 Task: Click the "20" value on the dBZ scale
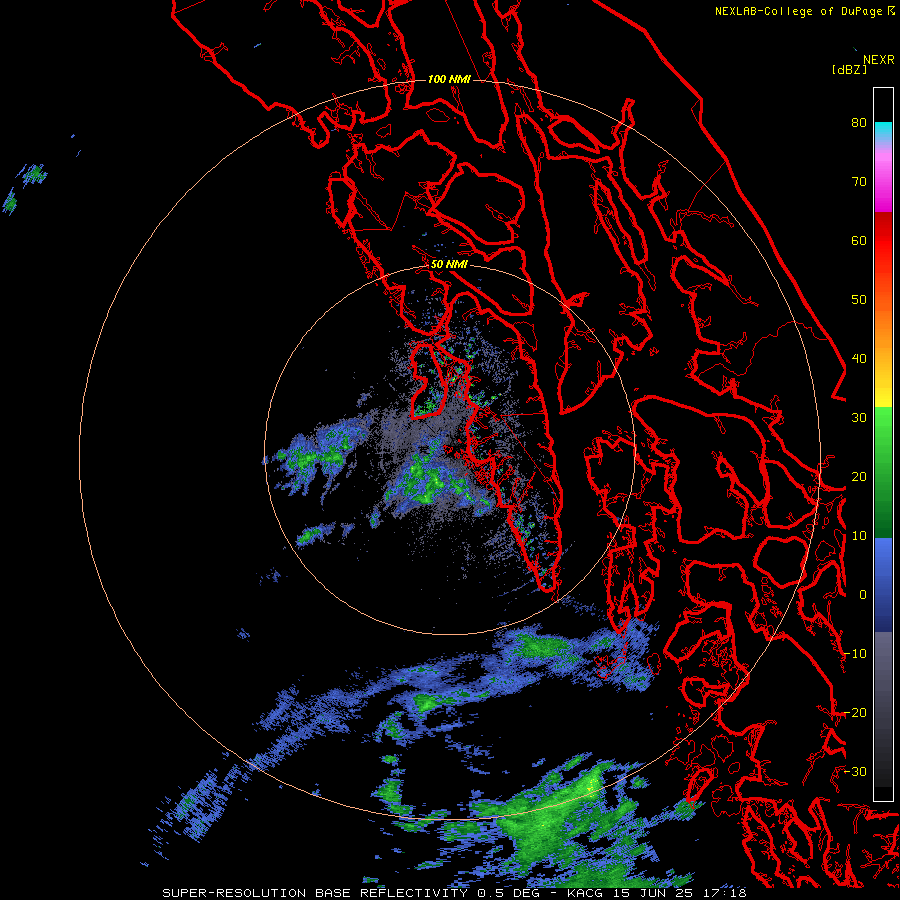tap(859, 477)
